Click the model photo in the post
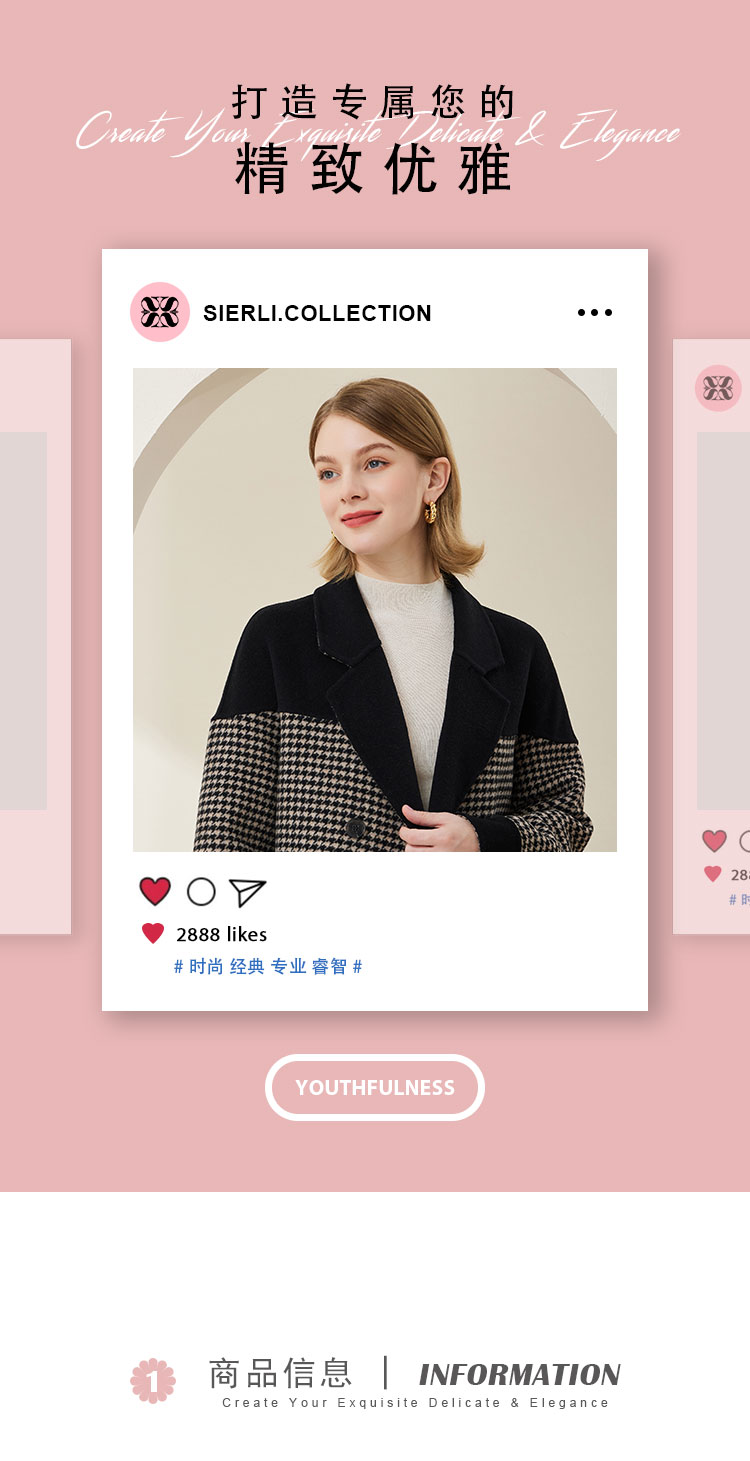The image size is (750, 1461). 375,610
